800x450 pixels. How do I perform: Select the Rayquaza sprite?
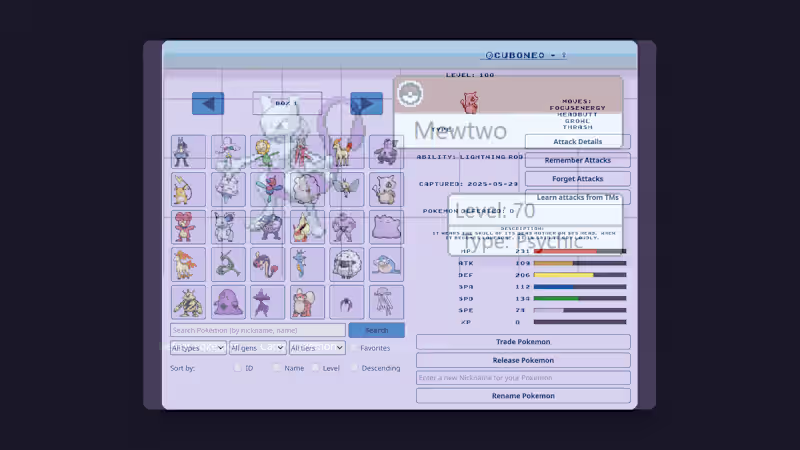pyautogui.click(x=228, y=265)
